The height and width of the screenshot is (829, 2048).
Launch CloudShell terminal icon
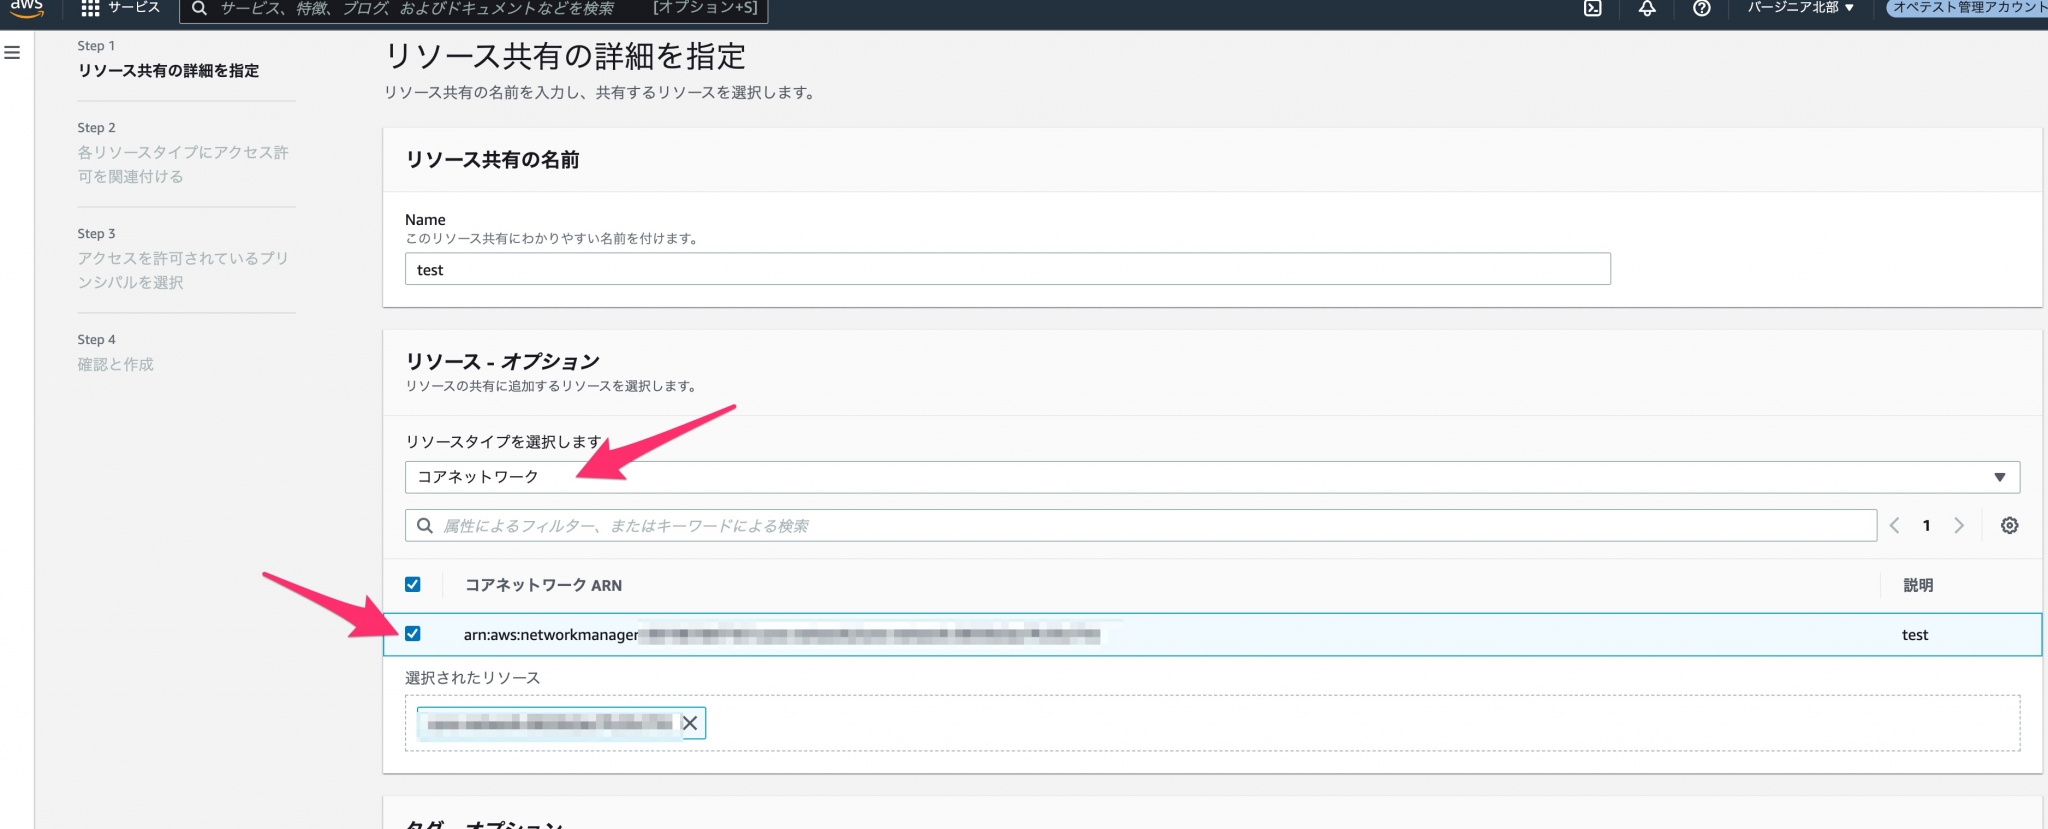coord(1593,8)
